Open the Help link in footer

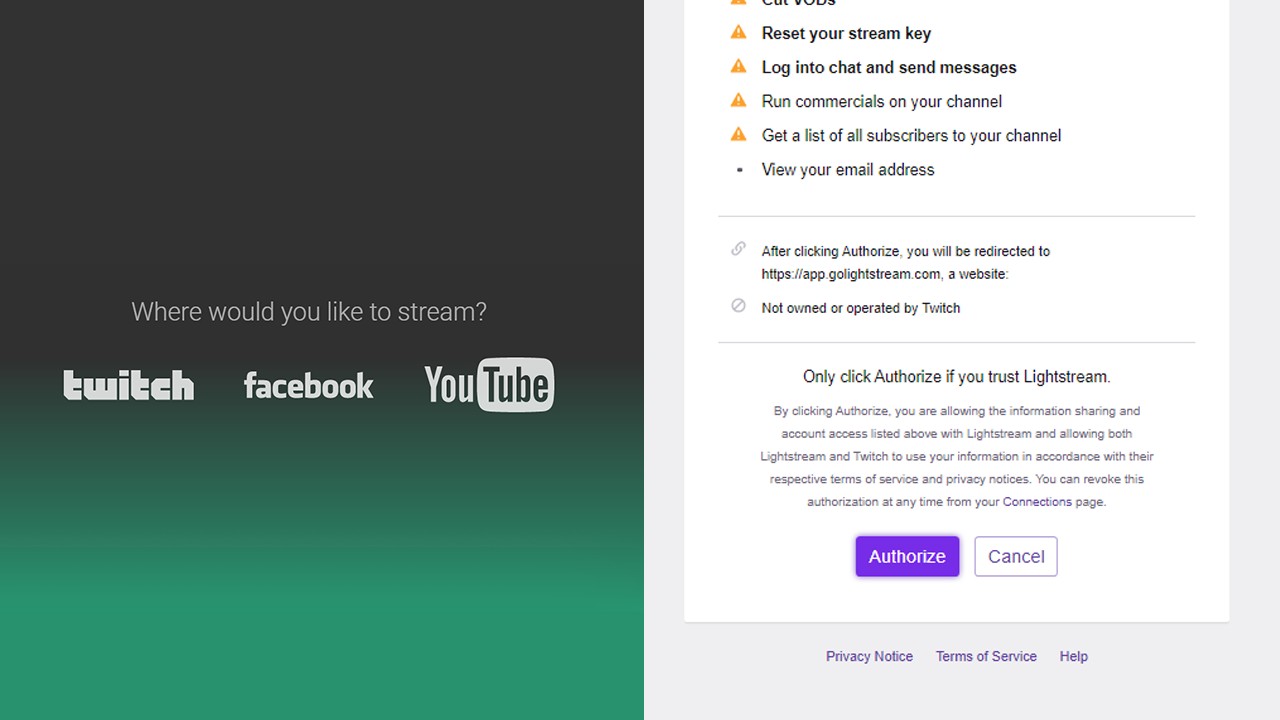pos(1074,656)
